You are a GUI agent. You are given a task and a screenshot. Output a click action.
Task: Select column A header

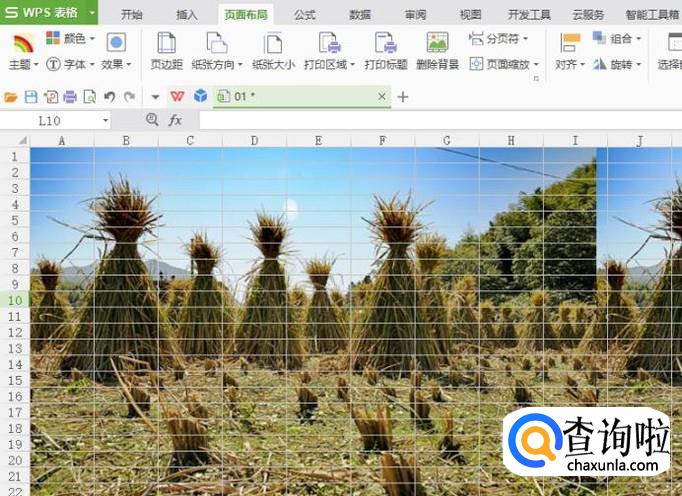click(x=62, y=141)
